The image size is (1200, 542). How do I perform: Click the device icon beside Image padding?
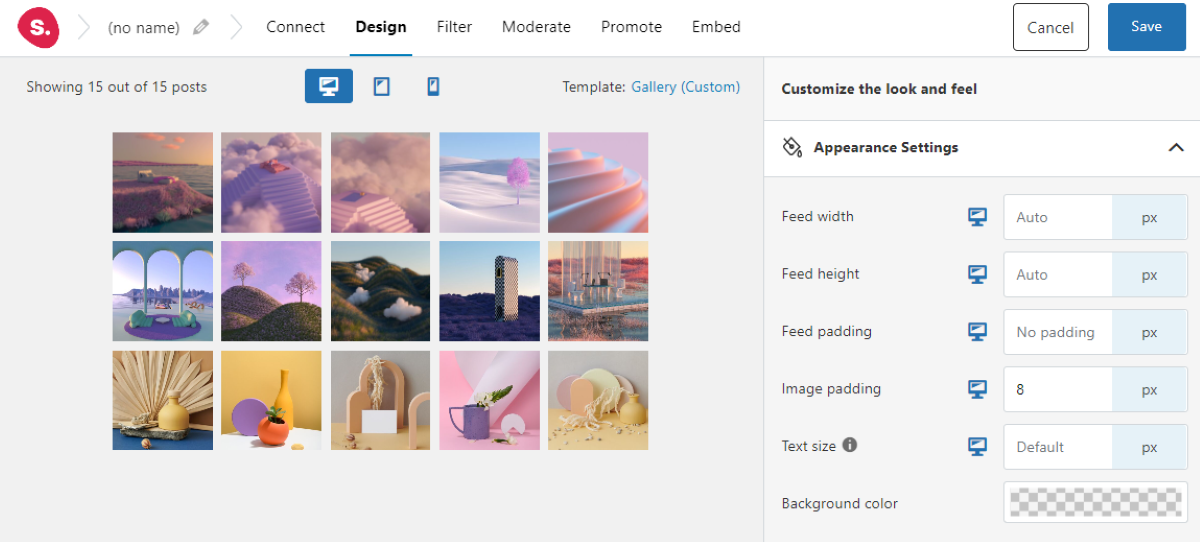point(977,389)
